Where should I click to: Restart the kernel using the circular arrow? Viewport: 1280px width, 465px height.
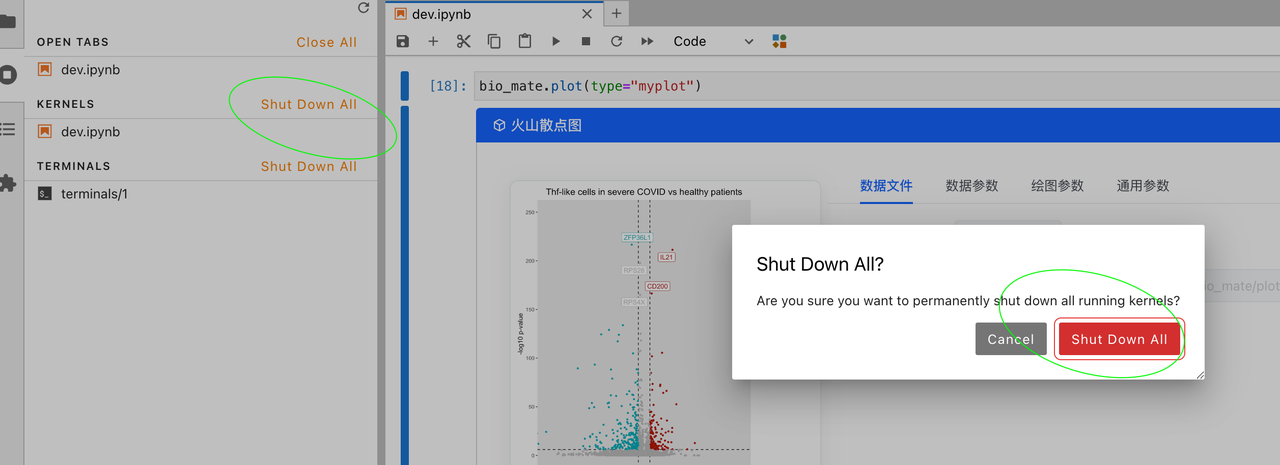(x=616, y=41)
